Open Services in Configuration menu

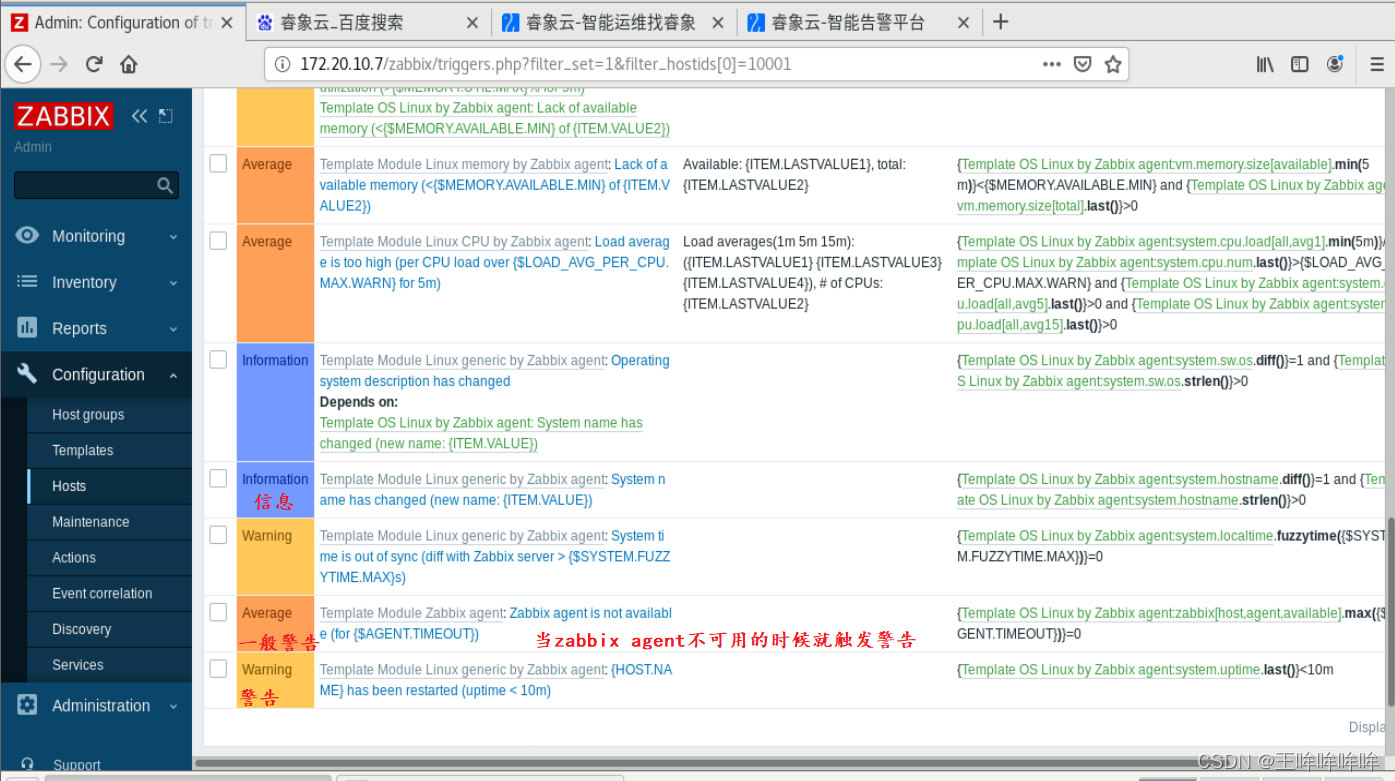coord(78,665)
